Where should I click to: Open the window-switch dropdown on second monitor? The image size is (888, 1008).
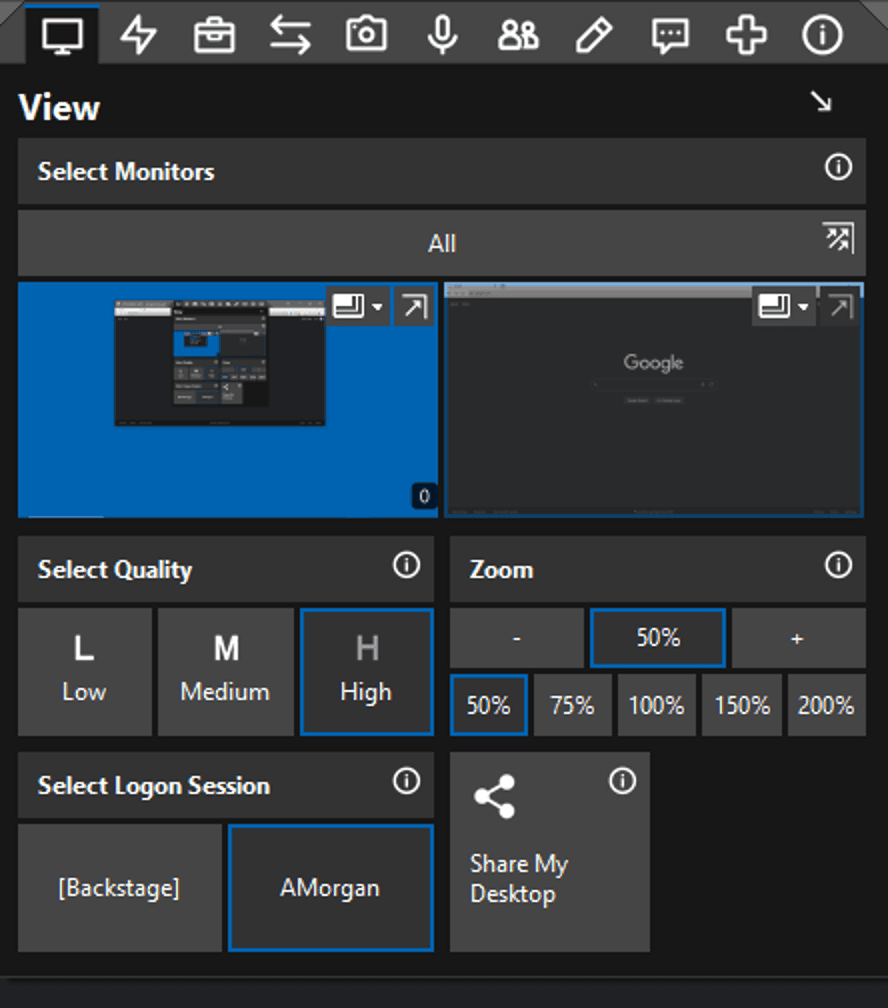(782, 306)
